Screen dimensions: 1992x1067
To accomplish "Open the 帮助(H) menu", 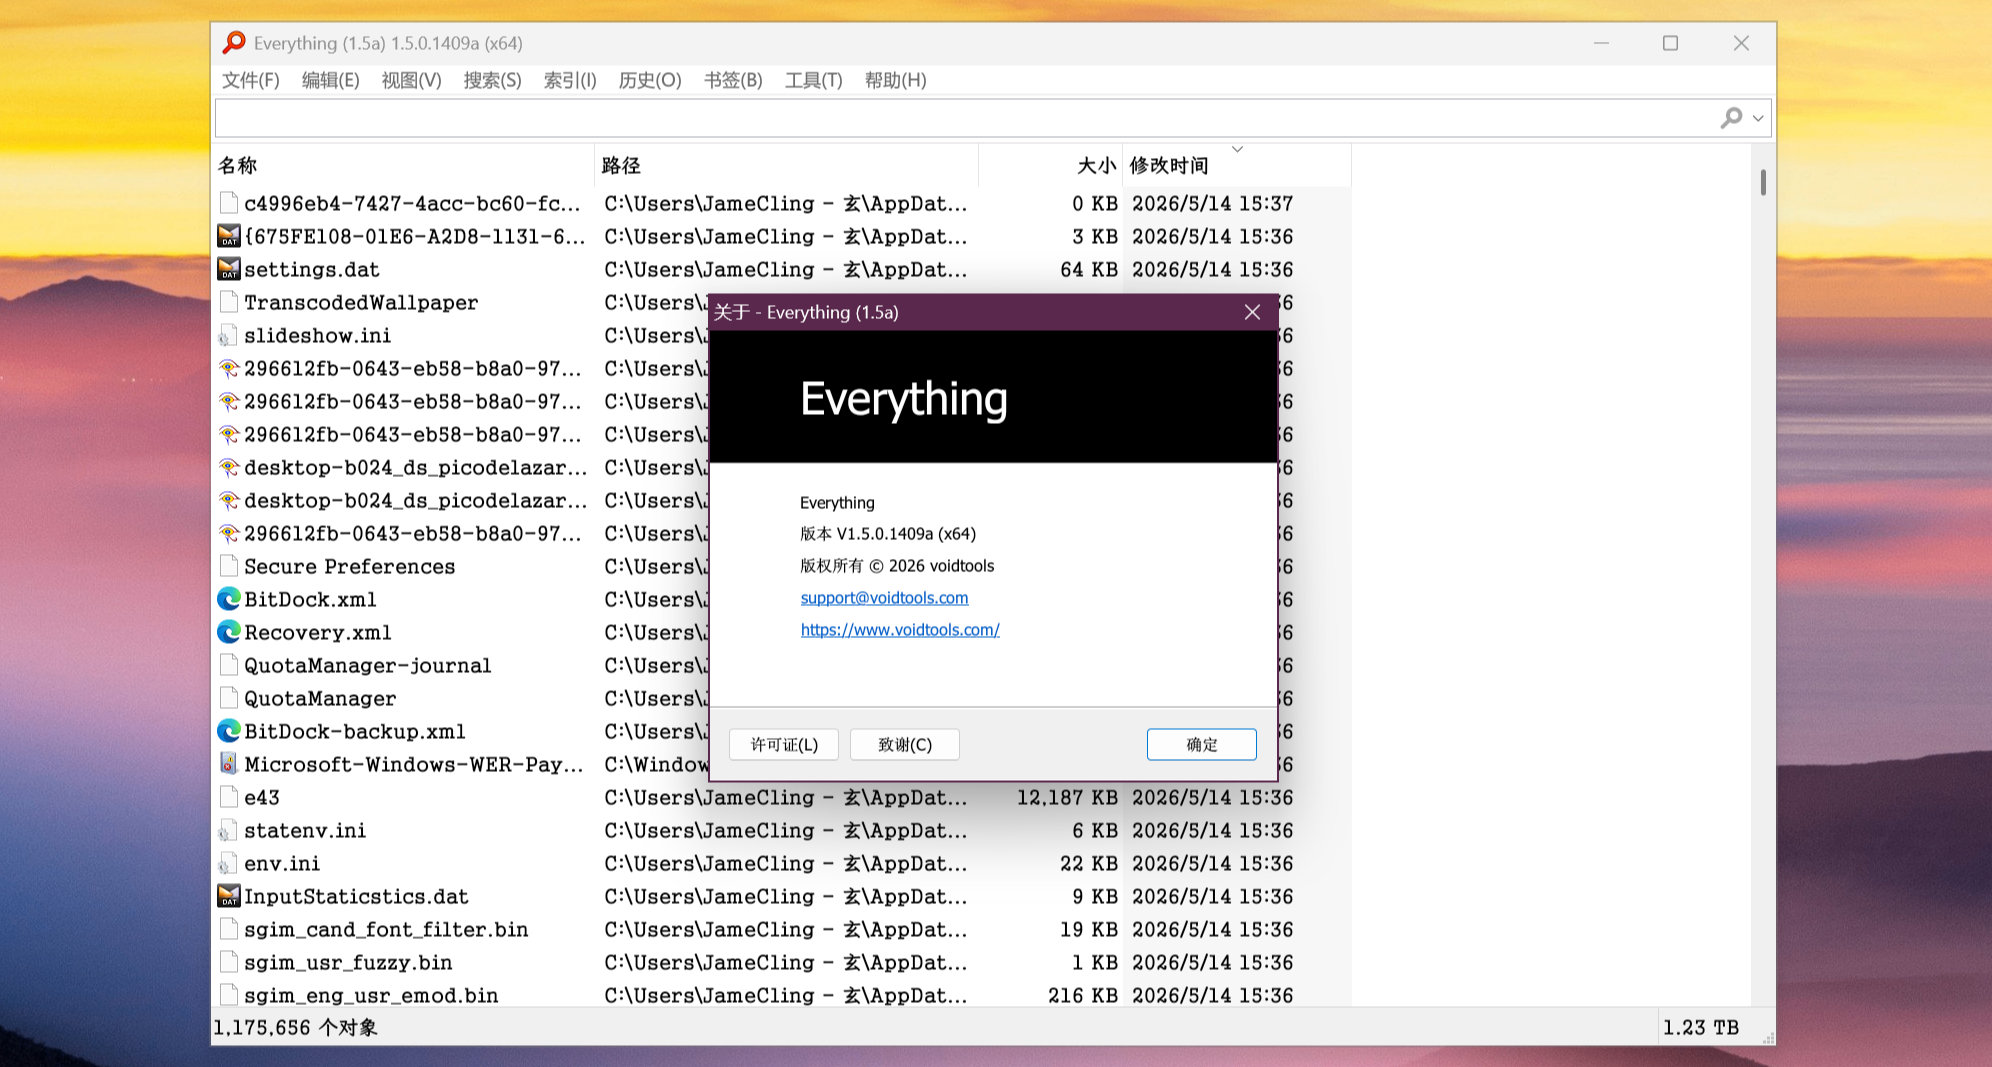I will click(895, 80).
